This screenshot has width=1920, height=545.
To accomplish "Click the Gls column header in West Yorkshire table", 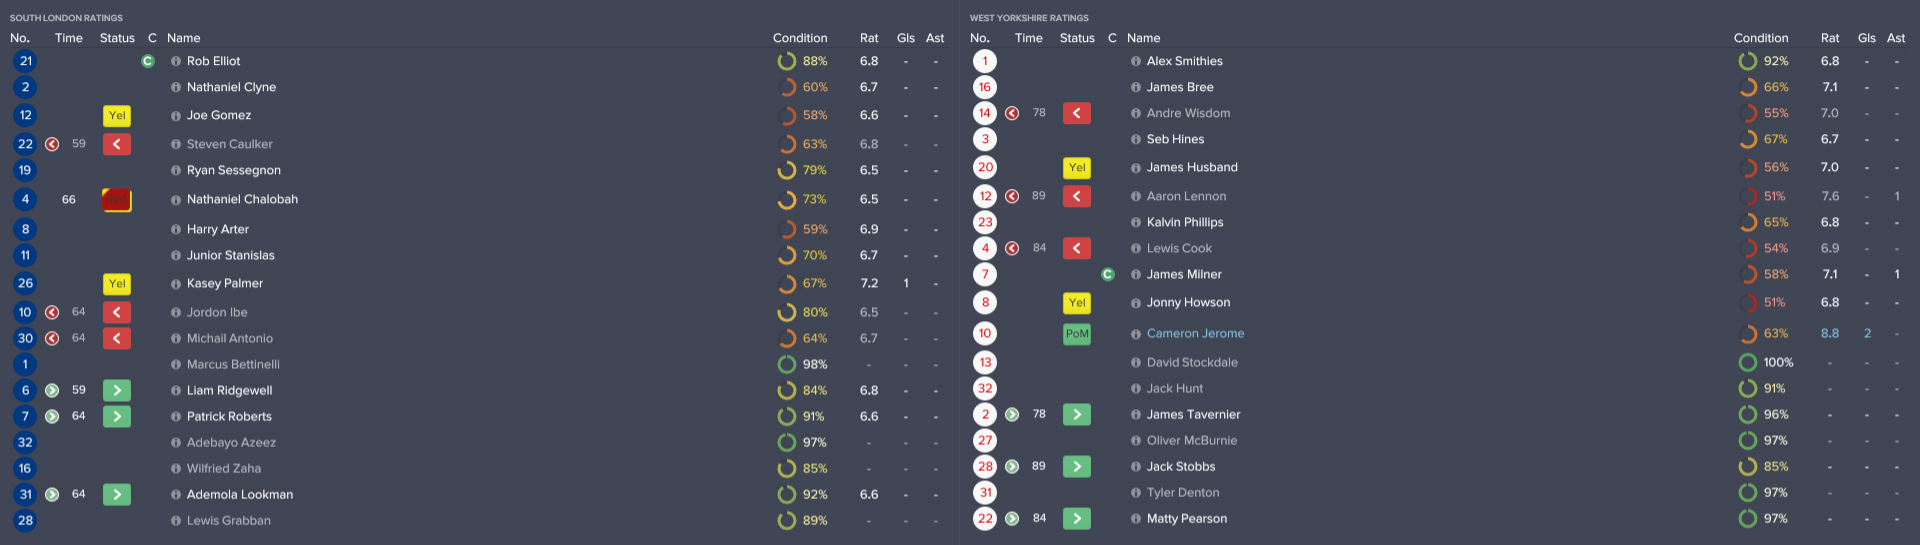I will pyautogui.click(x=1866, y=38).
